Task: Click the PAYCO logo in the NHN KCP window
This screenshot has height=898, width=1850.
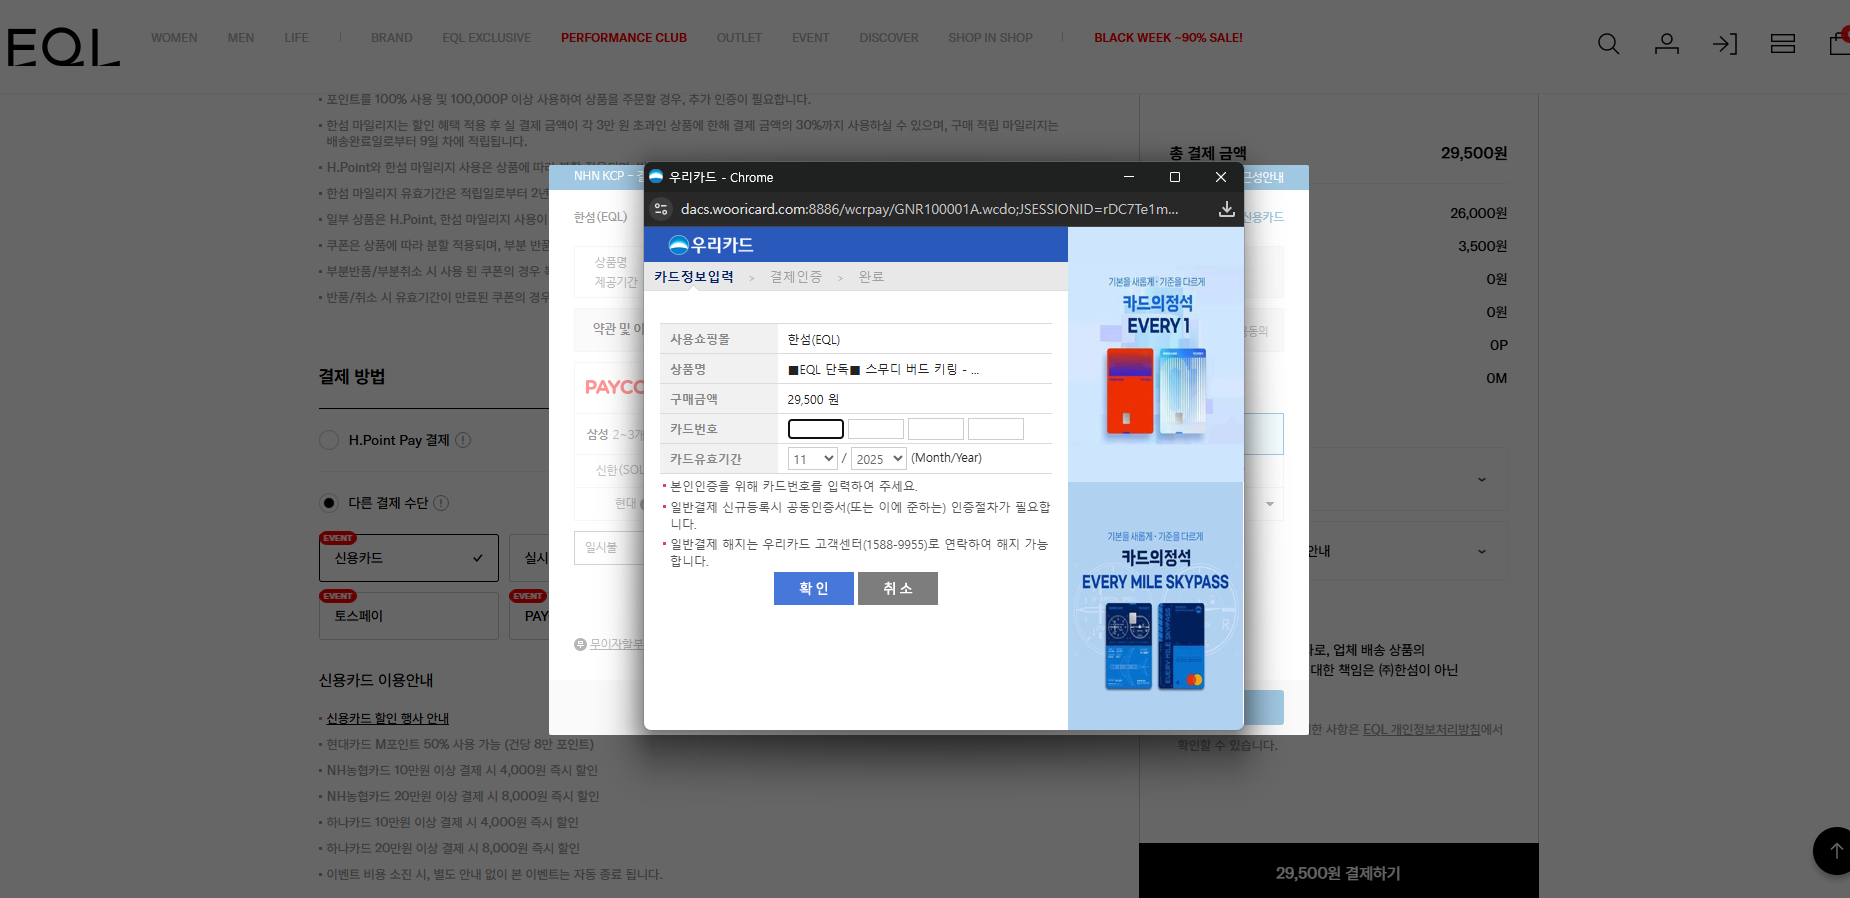Action: [x=614, y=387]
